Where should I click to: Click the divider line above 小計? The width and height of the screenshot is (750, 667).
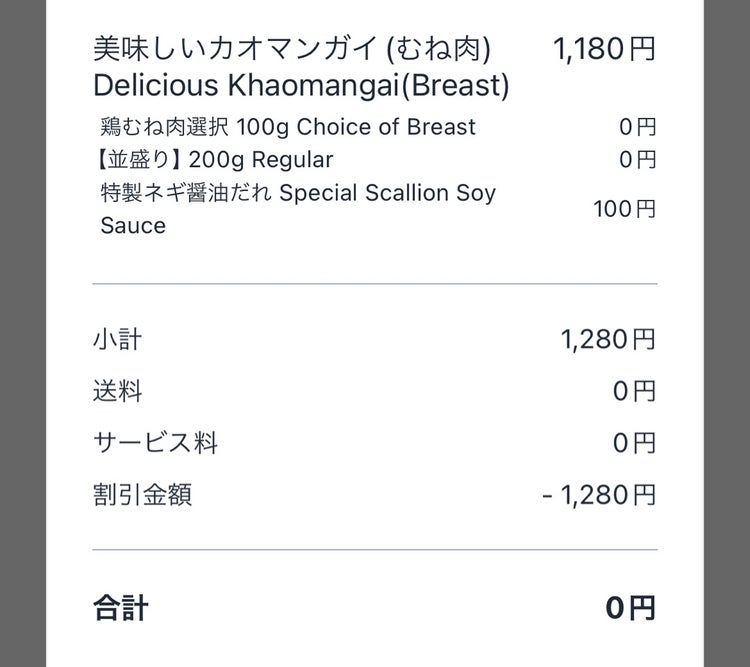(375, 284)
